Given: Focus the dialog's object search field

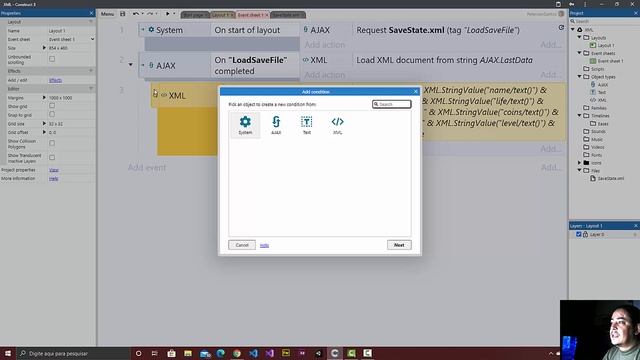Looking at the screenshot, I should click(x=391, y=104).
